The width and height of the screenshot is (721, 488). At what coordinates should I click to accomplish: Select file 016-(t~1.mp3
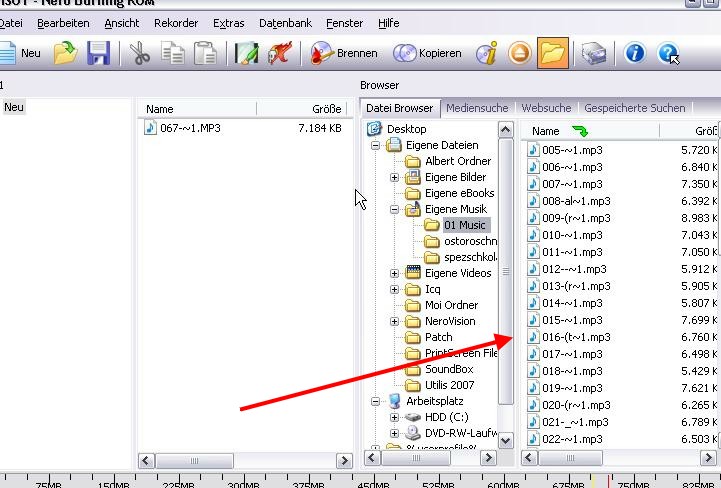click(576, 337)
